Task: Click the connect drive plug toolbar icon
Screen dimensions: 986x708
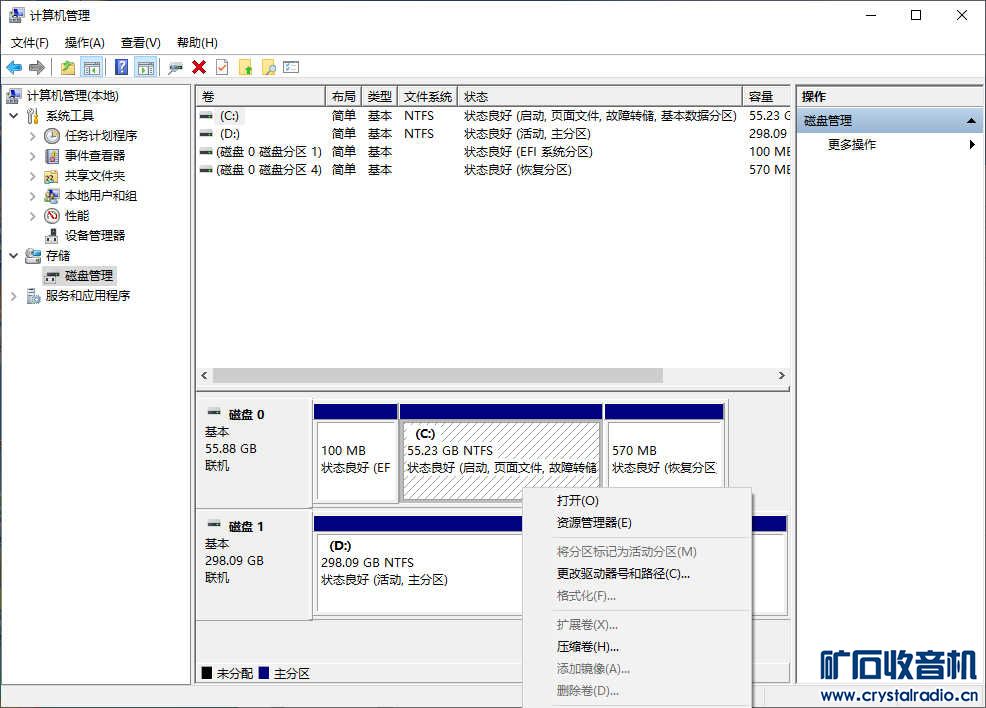Action: [175, 67]
